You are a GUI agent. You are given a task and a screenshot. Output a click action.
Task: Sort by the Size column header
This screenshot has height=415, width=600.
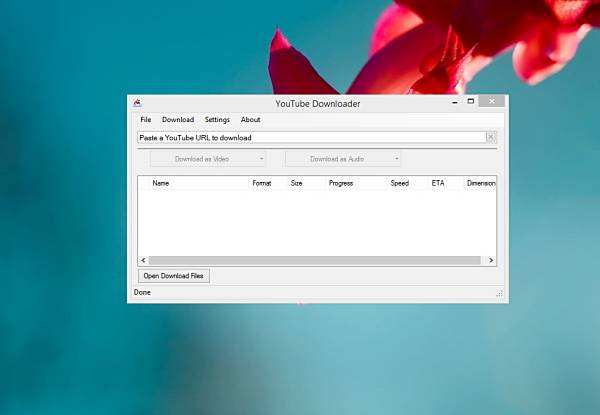pyautogui.click(x=297, y=183)
